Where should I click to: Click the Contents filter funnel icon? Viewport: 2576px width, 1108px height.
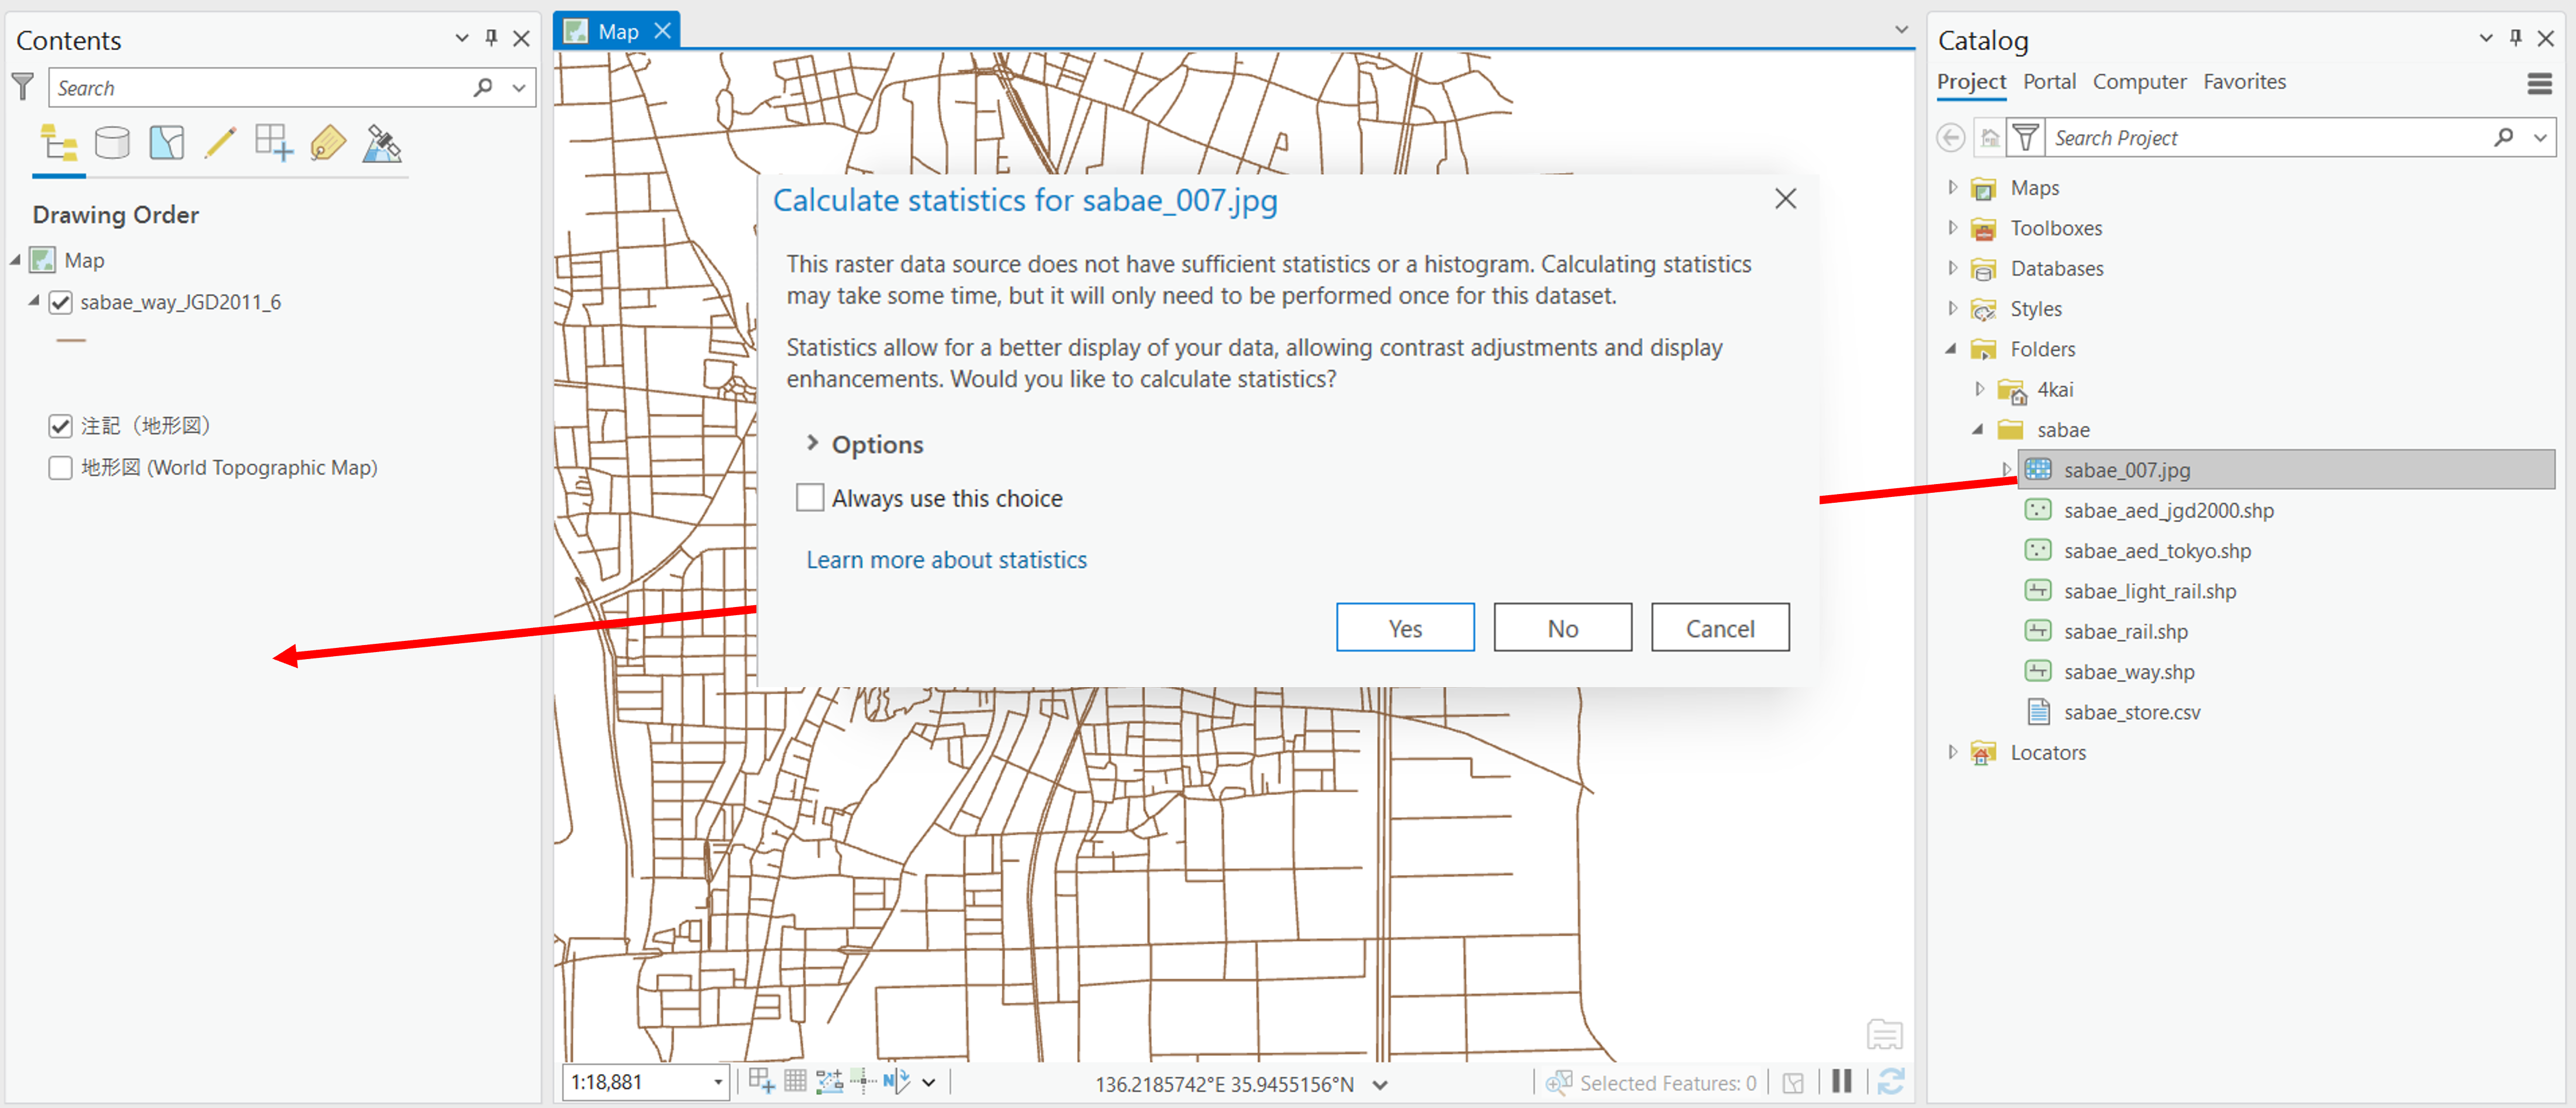(x=23, y=87)
